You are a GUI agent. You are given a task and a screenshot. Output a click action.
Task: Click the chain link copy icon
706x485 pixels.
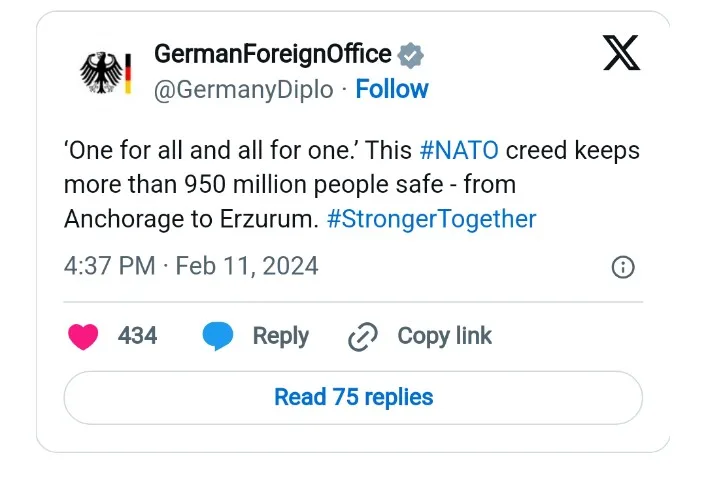[361, 337]
